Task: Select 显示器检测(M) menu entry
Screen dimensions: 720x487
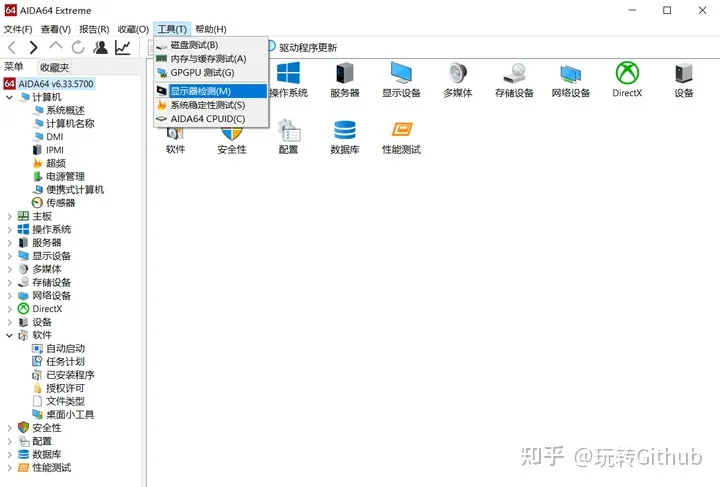Action: click(211, 91)
